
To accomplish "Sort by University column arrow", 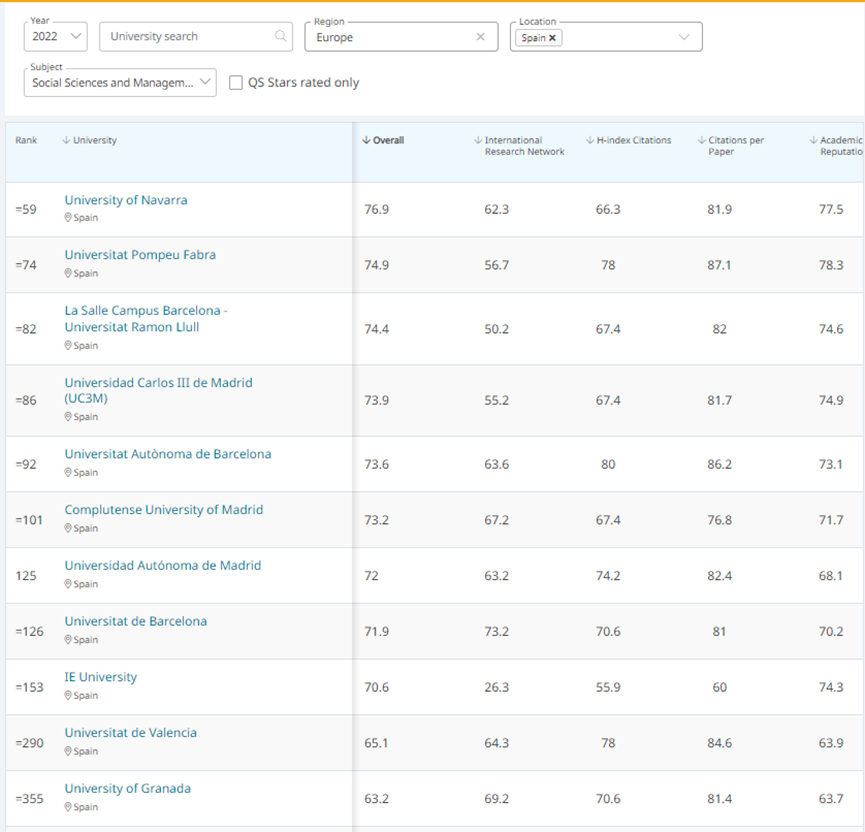I will 67,141.
